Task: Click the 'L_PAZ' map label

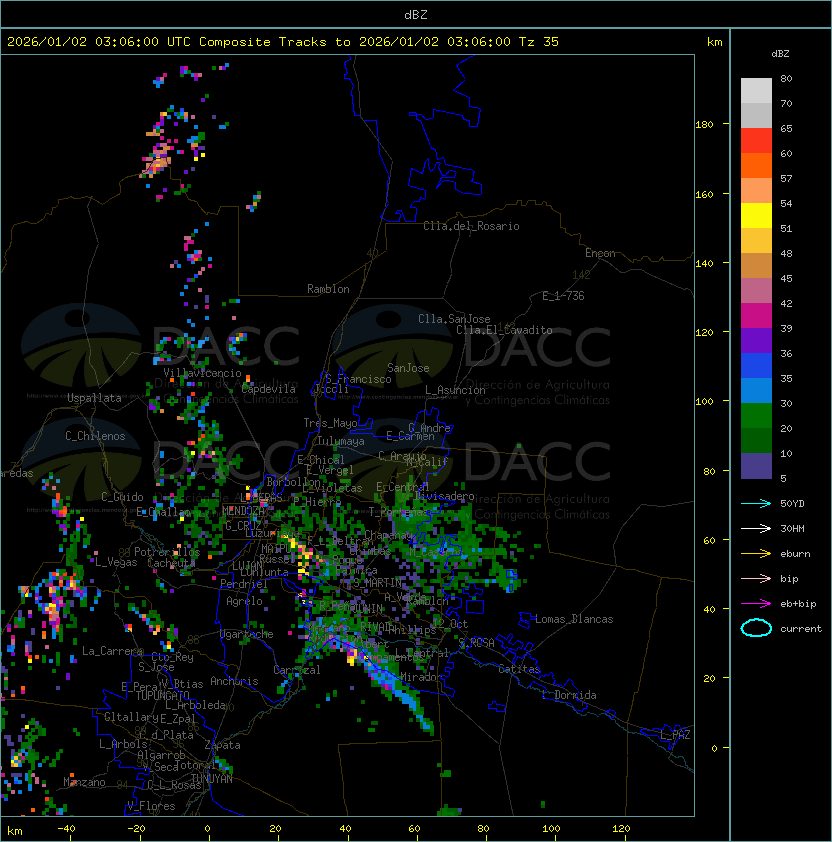Action: [675, 735]
